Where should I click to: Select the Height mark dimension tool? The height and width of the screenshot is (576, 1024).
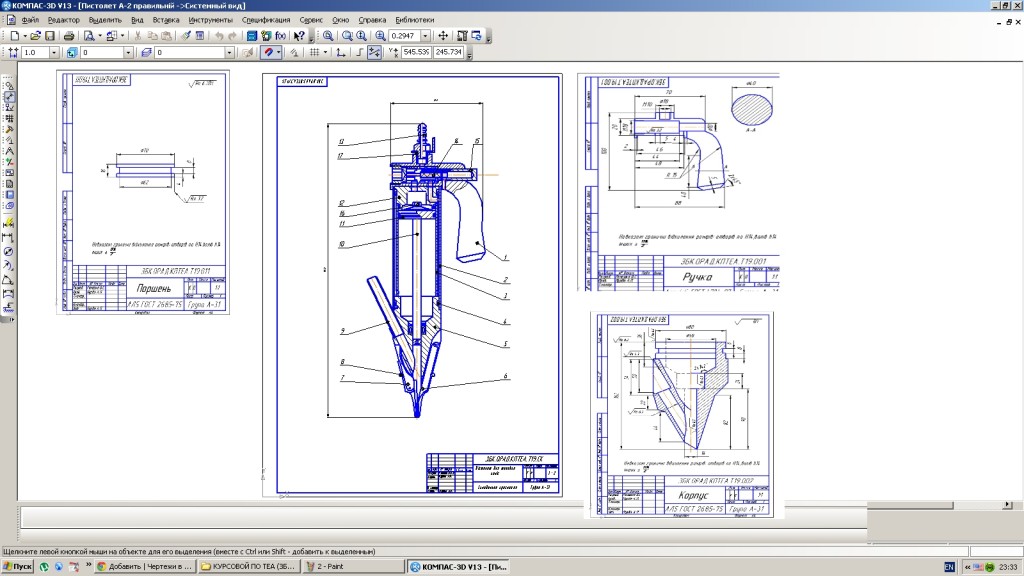click(x=9, y=307)
